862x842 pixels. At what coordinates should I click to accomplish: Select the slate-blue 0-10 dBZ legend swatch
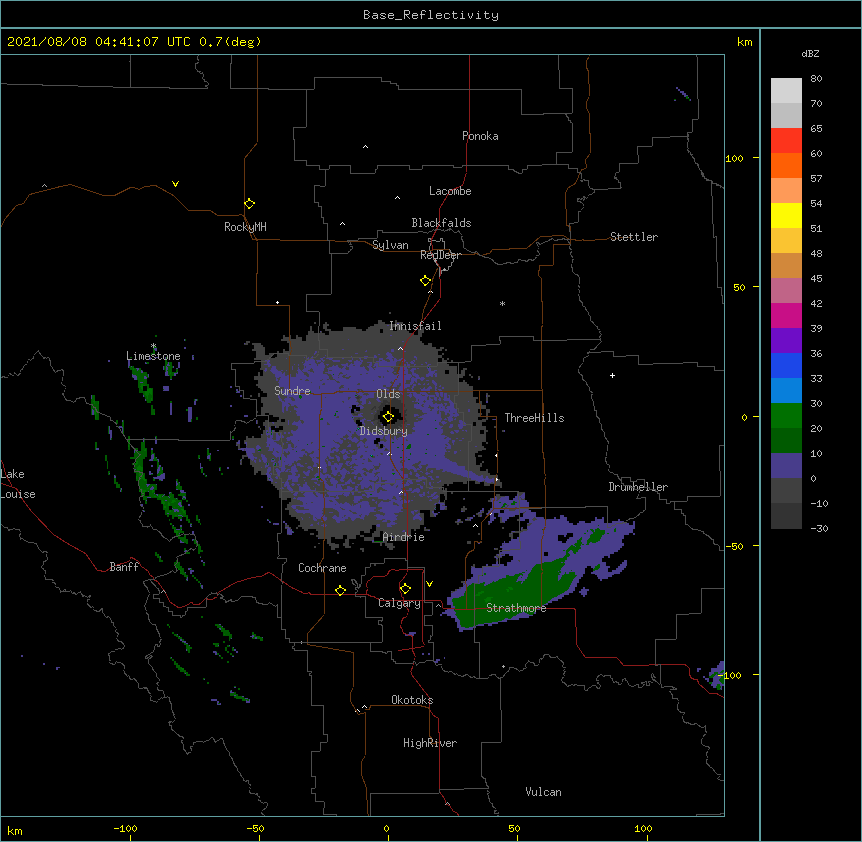(x=786, y=466)
